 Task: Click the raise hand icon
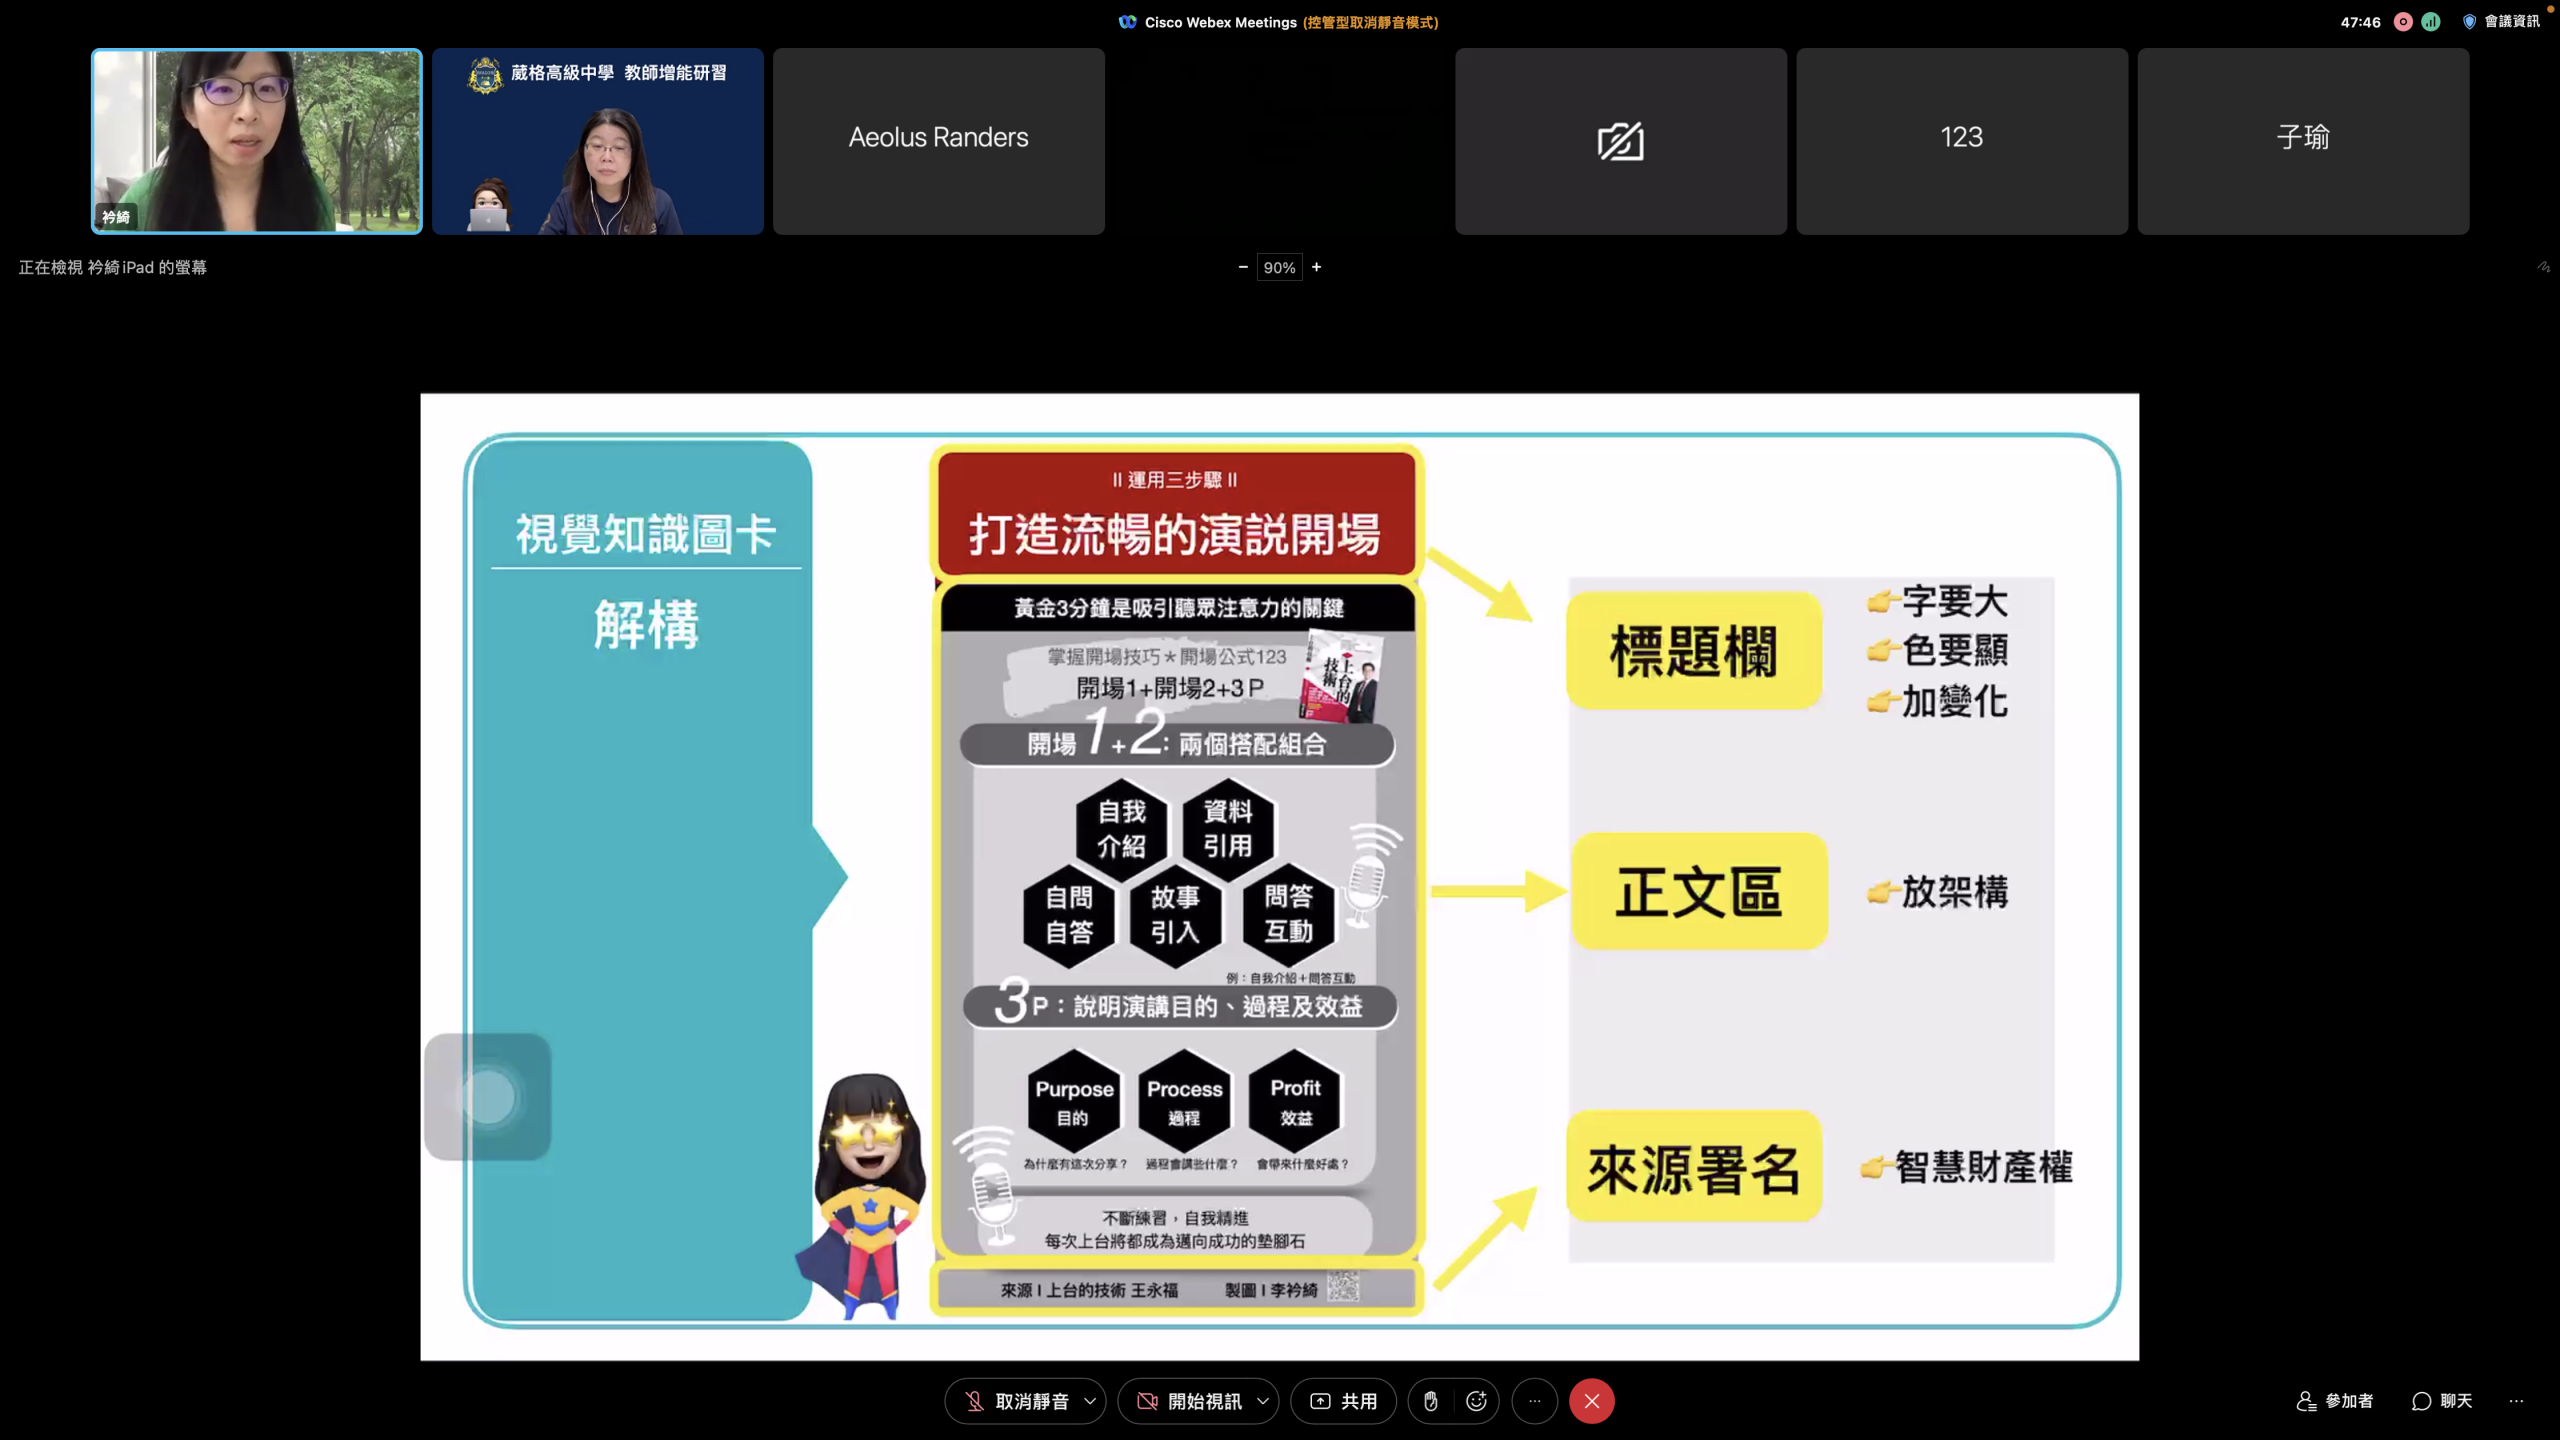coord(1430,1401)
